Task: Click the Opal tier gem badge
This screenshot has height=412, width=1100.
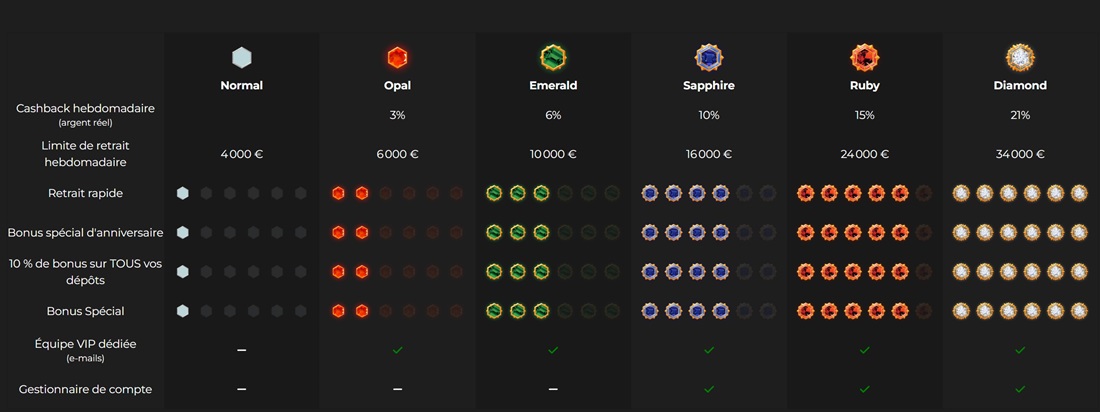Action: point(397,58)
